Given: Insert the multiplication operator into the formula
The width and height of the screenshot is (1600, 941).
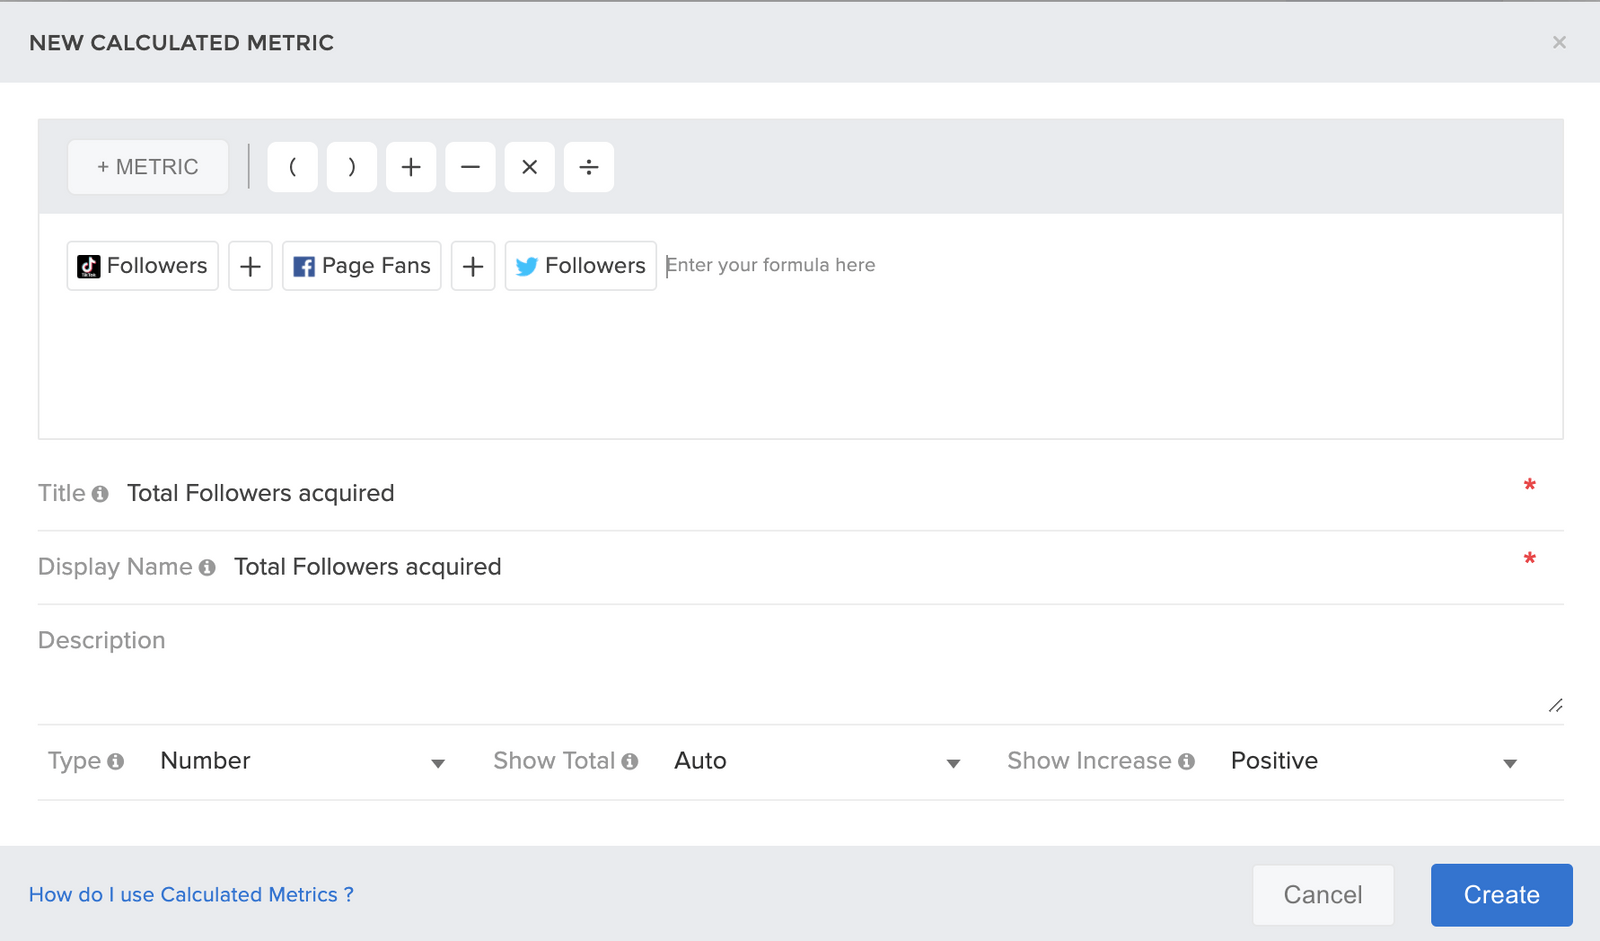Looking at the screenshot, I should tap(529, 167).
